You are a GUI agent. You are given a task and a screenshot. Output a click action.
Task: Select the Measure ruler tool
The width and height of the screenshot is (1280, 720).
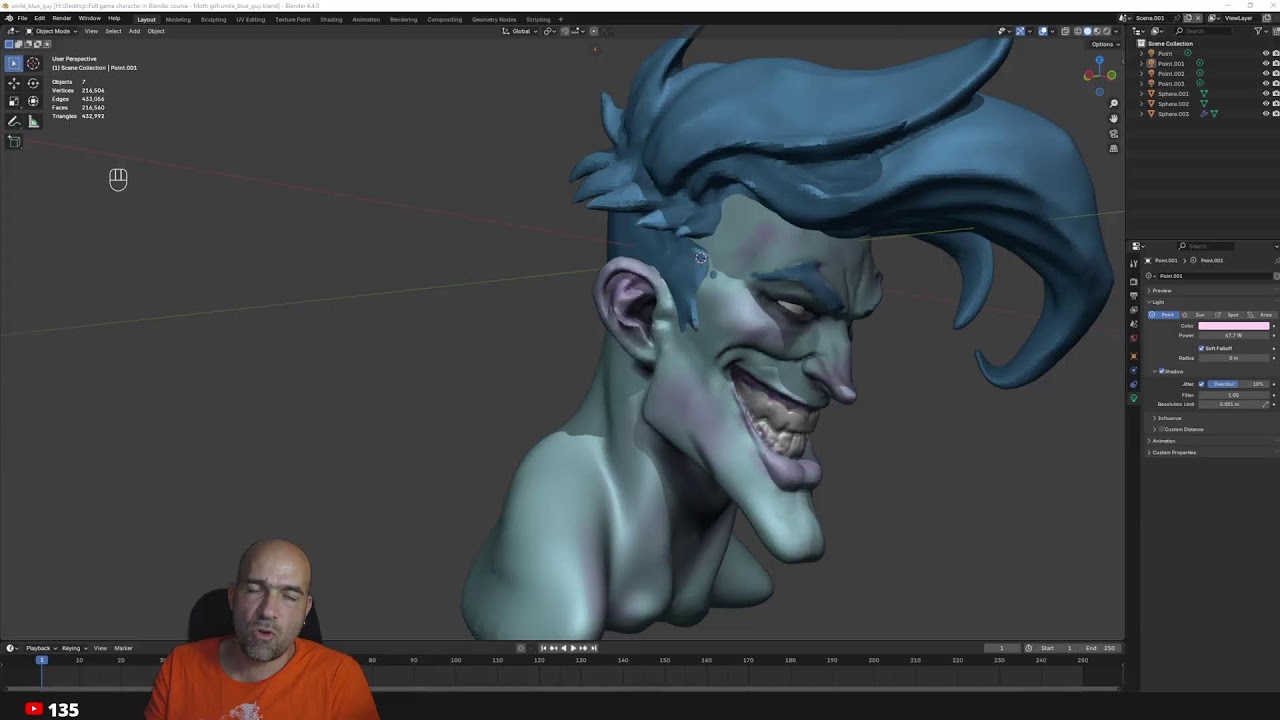33,121
